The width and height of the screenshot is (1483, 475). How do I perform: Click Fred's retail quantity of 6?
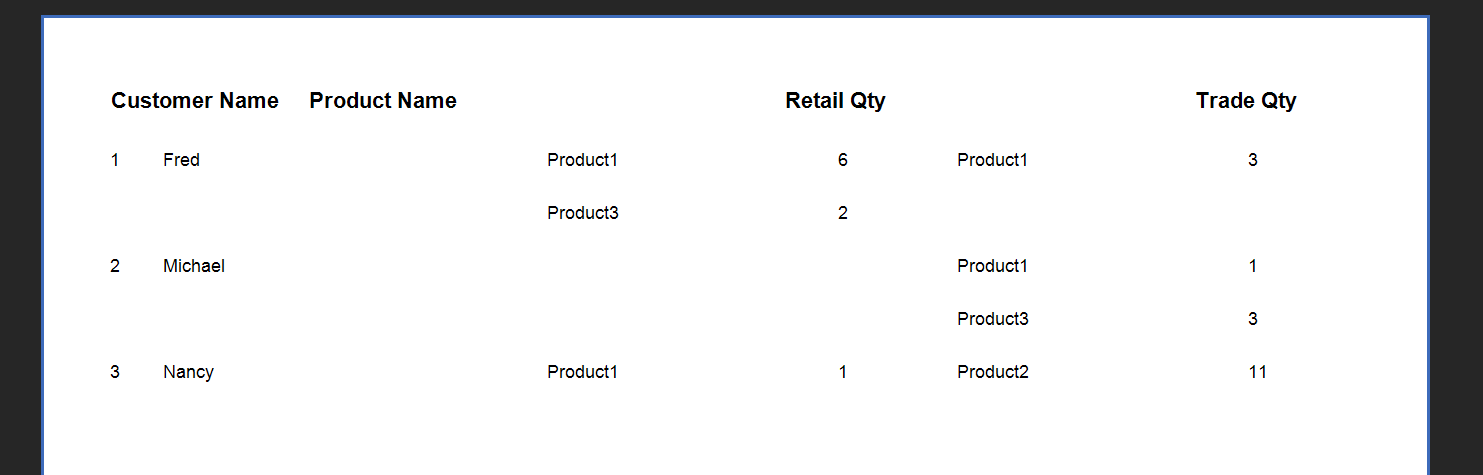click(843, 160)
